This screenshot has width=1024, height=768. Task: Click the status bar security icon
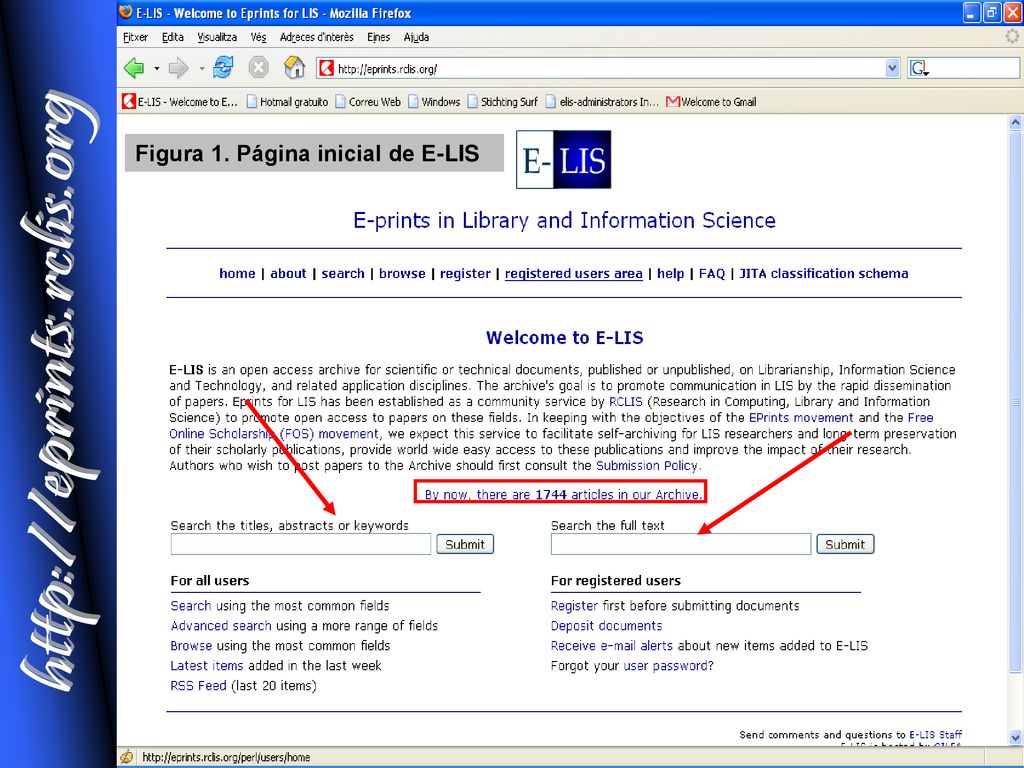[x=127, y=758]
